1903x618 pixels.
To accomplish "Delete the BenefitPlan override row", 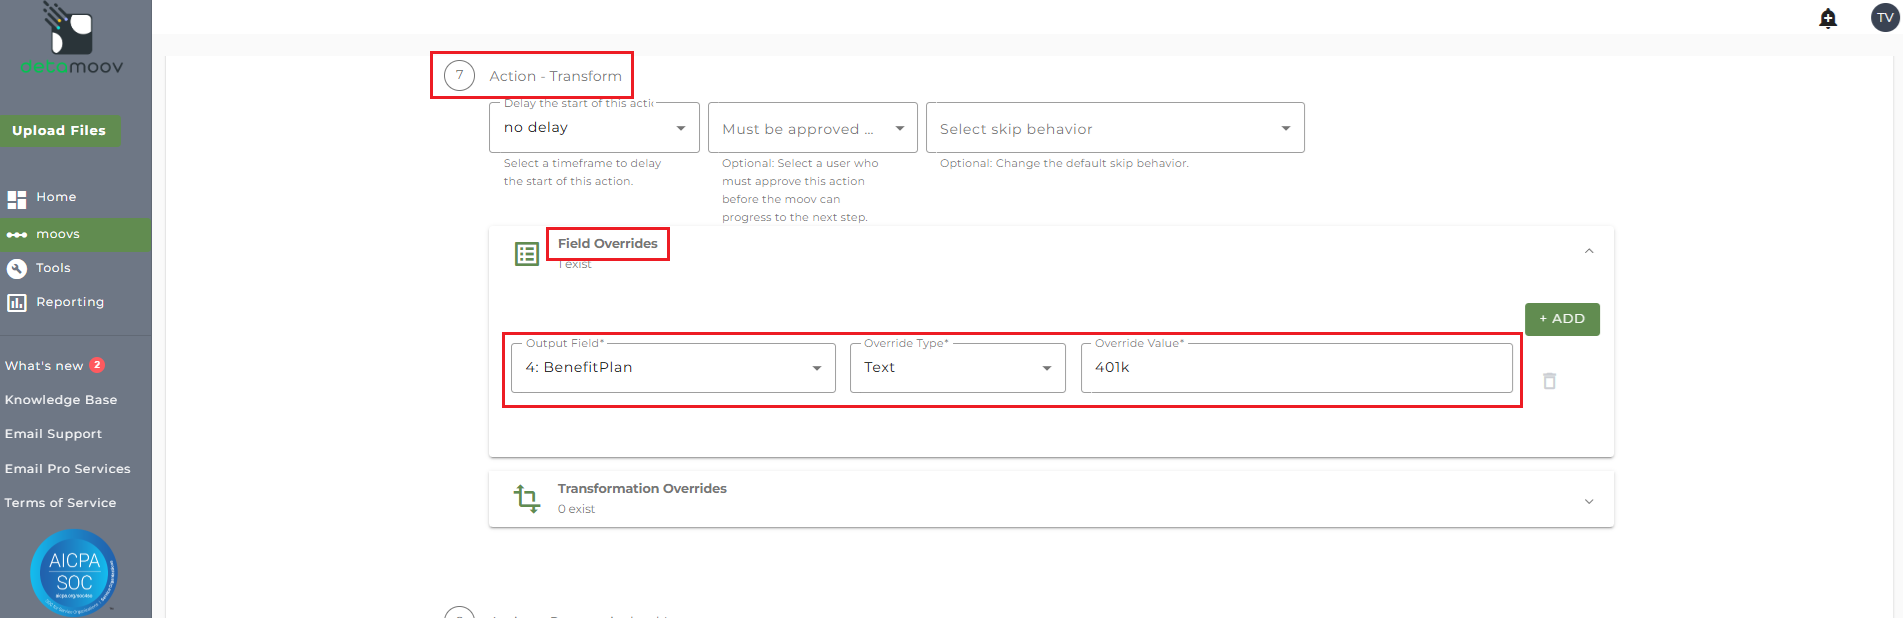I will coord(1549,381).
